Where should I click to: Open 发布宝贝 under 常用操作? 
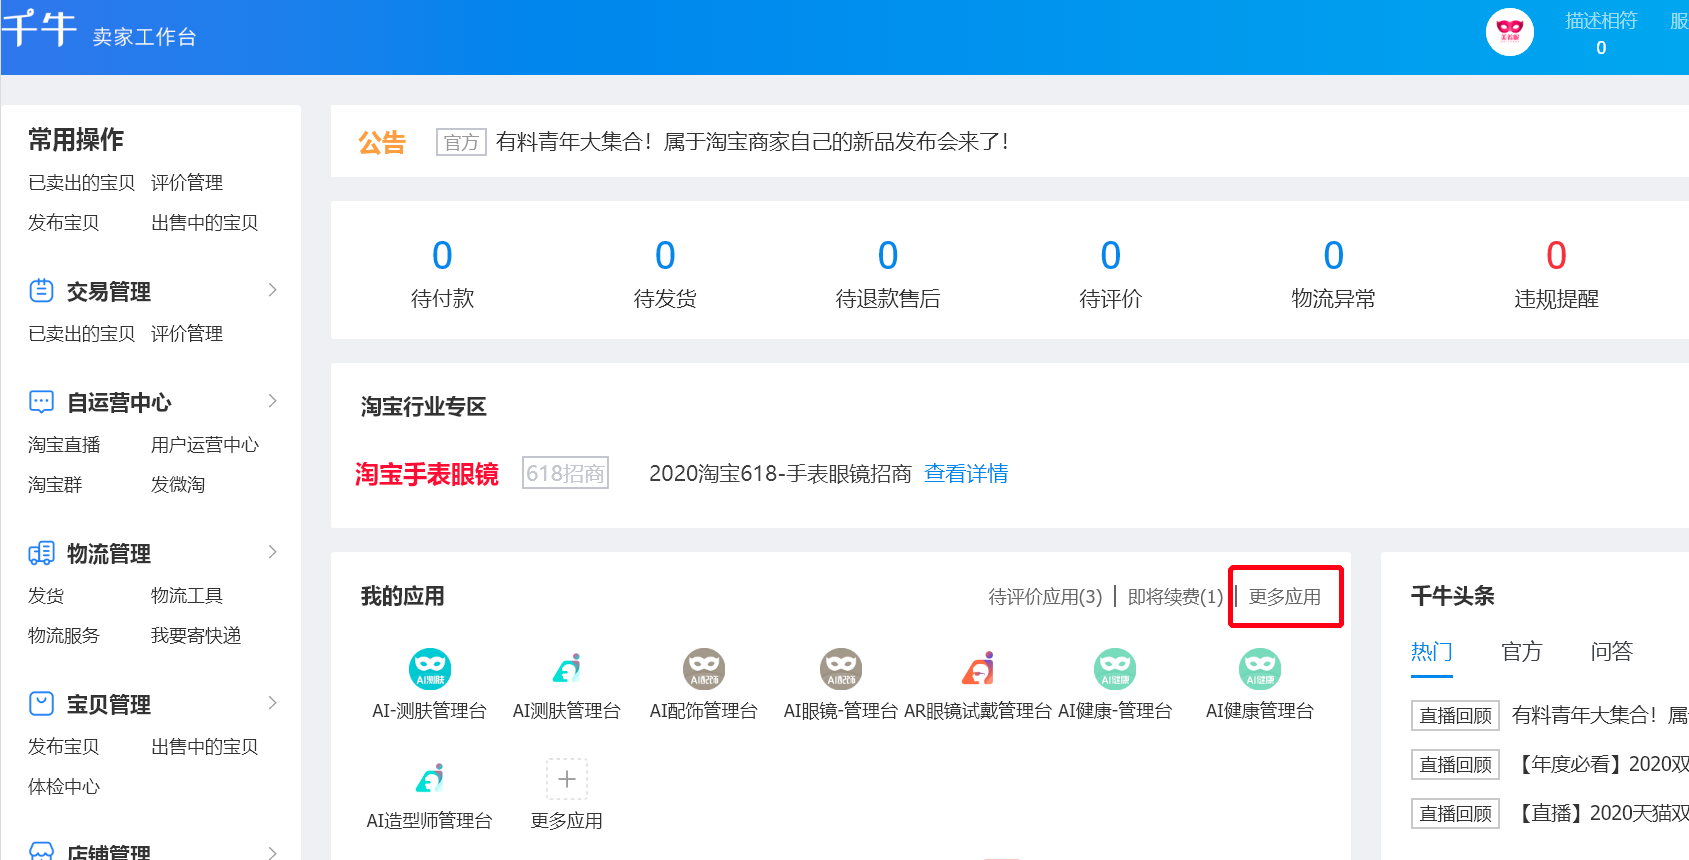[x=64, y=223]
